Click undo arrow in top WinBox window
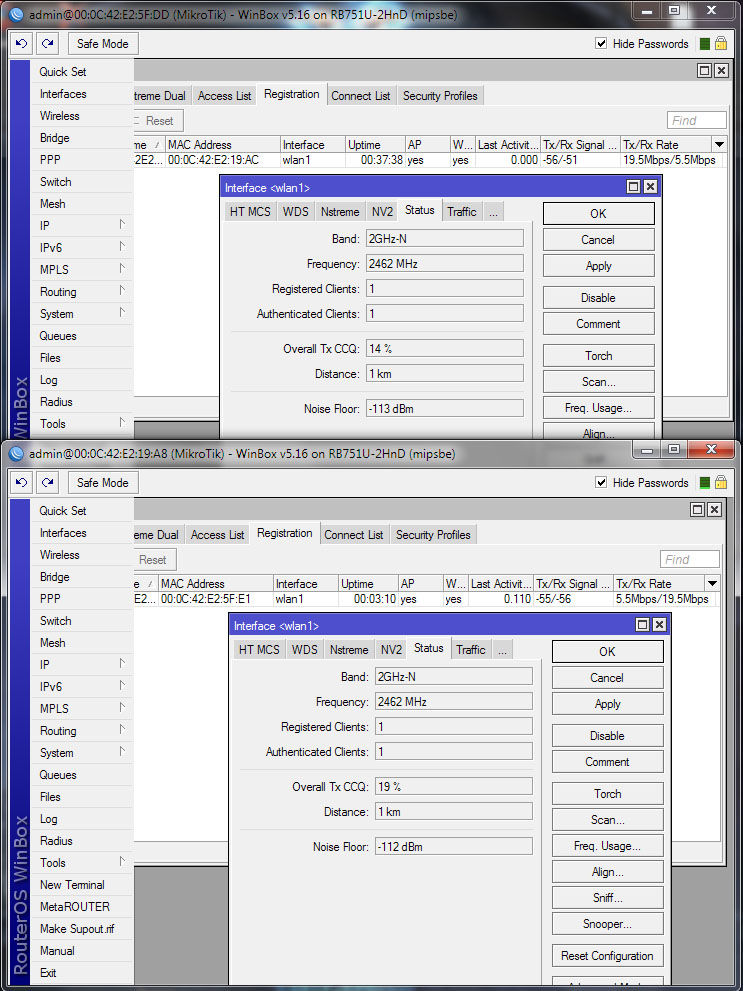Screen dimensions: 743x991 [22, 44]
